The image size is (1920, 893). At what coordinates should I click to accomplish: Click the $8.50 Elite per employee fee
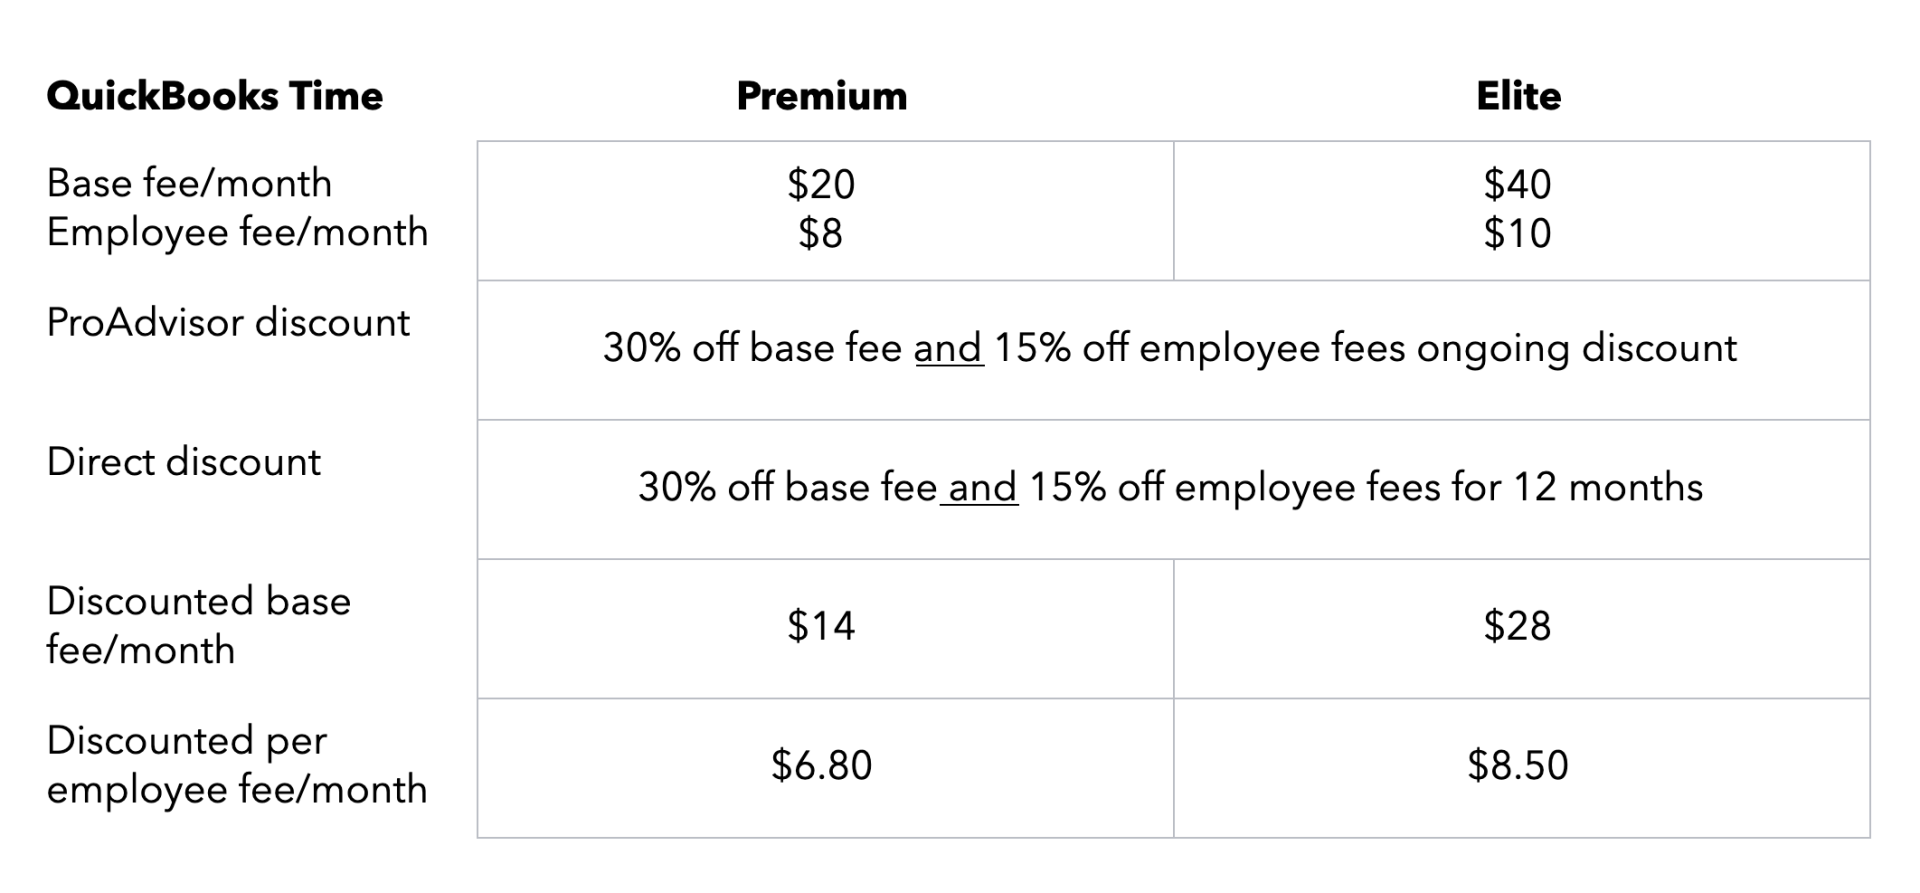pos(1517,765)
